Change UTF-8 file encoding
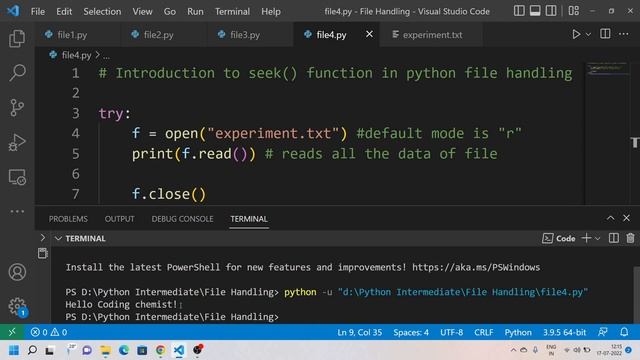Screen dimensions: 640x360 [451, 332]
